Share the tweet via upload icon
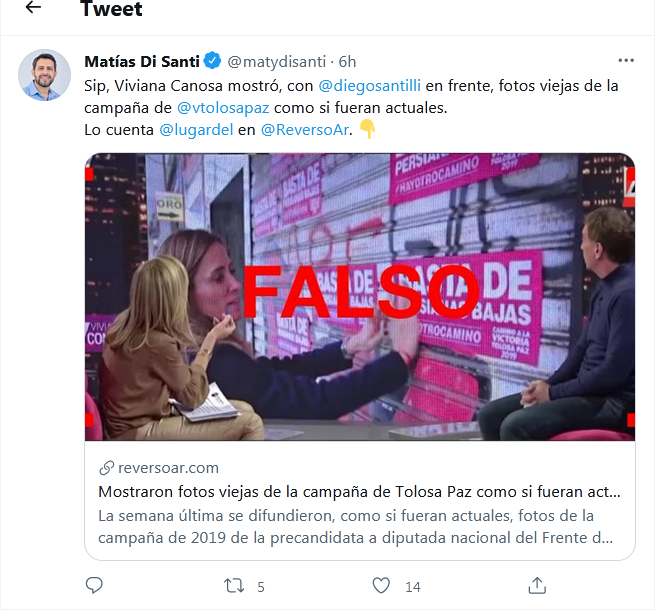This screenshot has width=656, height=610. (x=537, y=585)
